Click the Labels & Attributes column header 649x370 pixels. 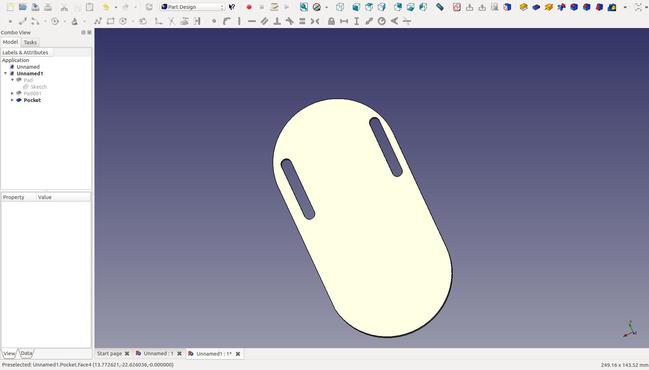(26, 53)
